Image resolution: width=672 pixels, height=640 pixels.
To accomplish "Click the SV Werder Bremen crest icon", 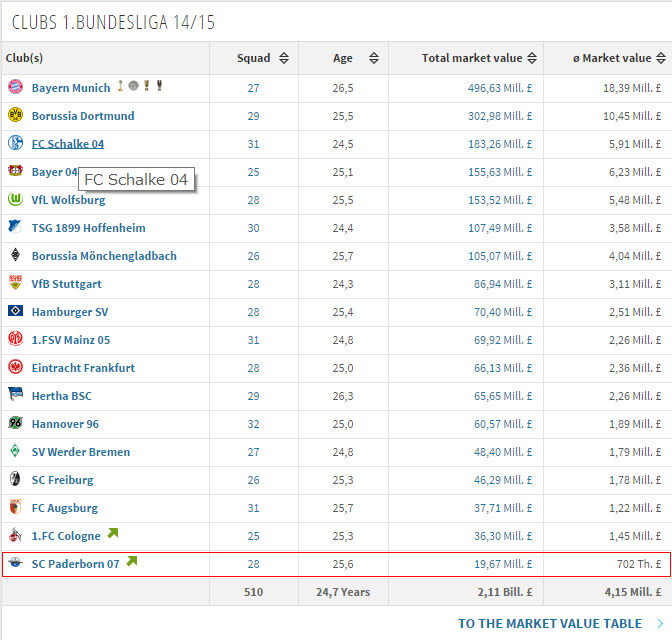I will pyautogui.click(x=15, y=452).
